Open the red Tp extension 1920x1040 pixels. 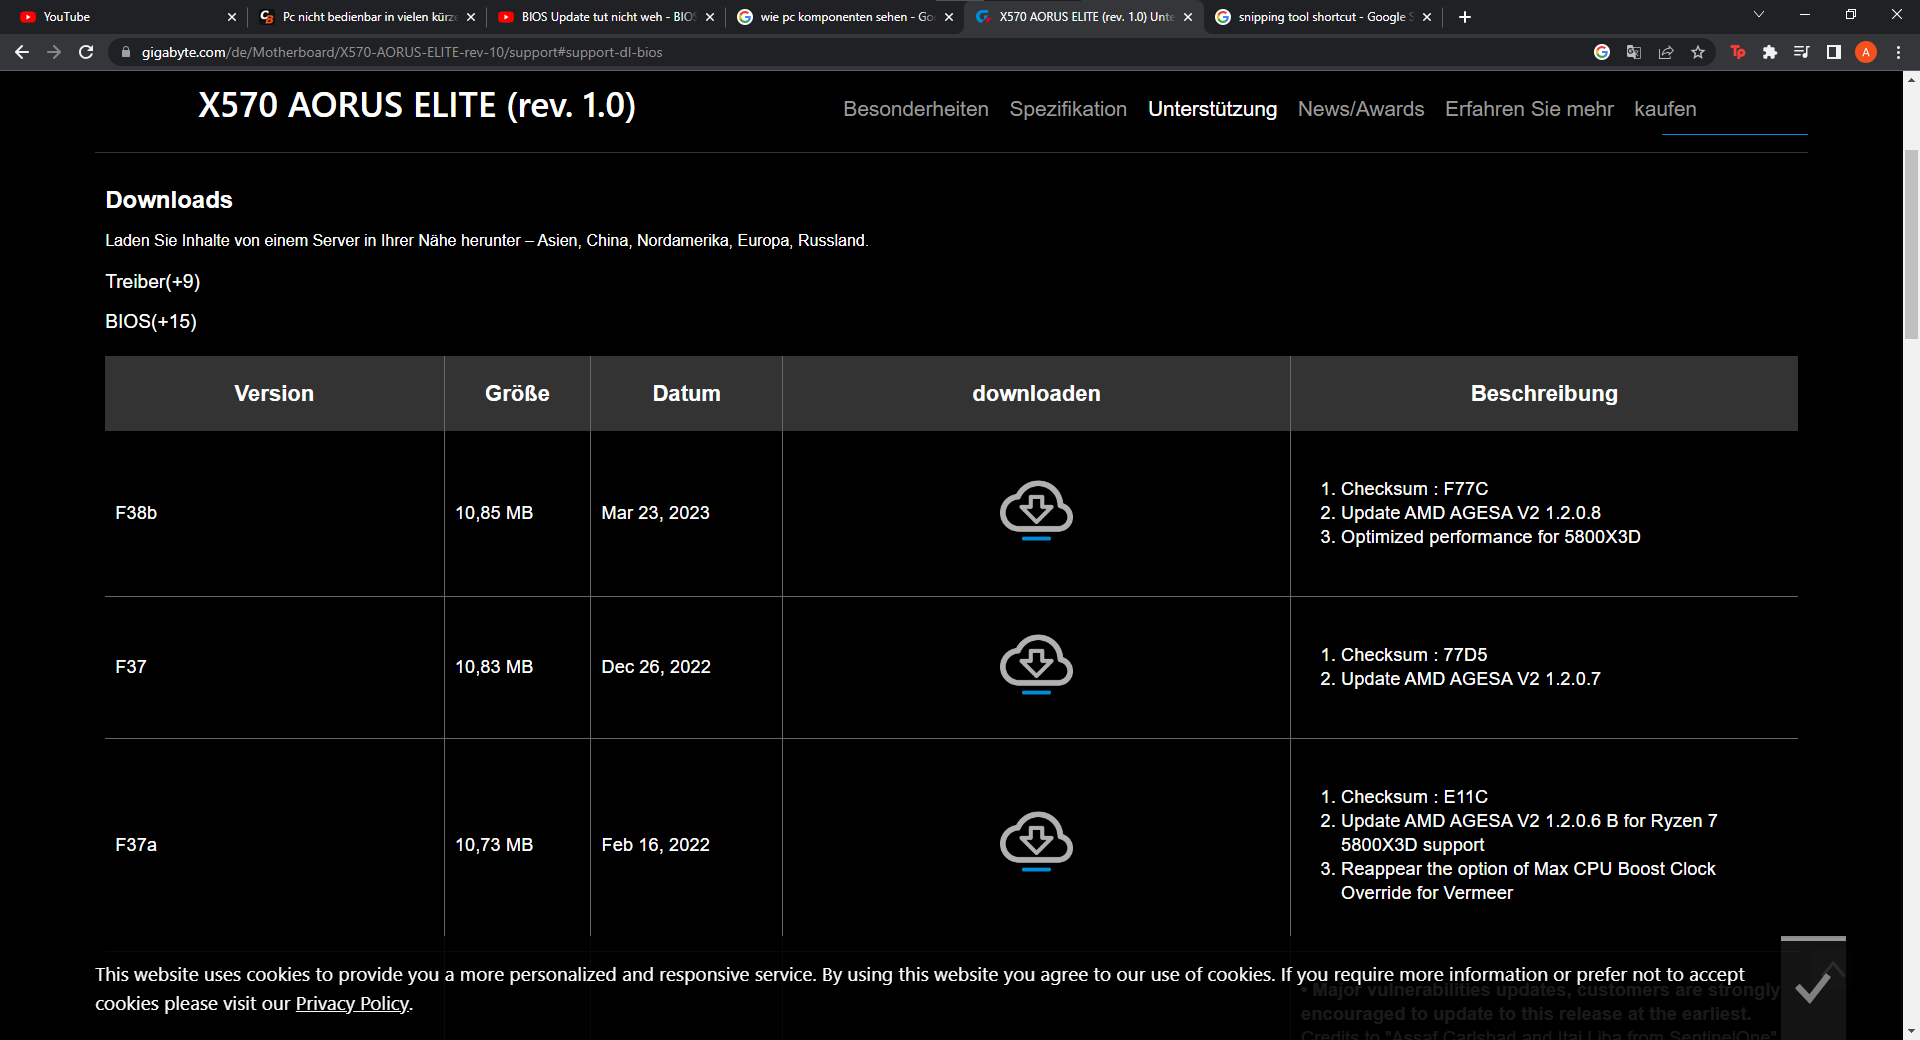pos(1738,52)
